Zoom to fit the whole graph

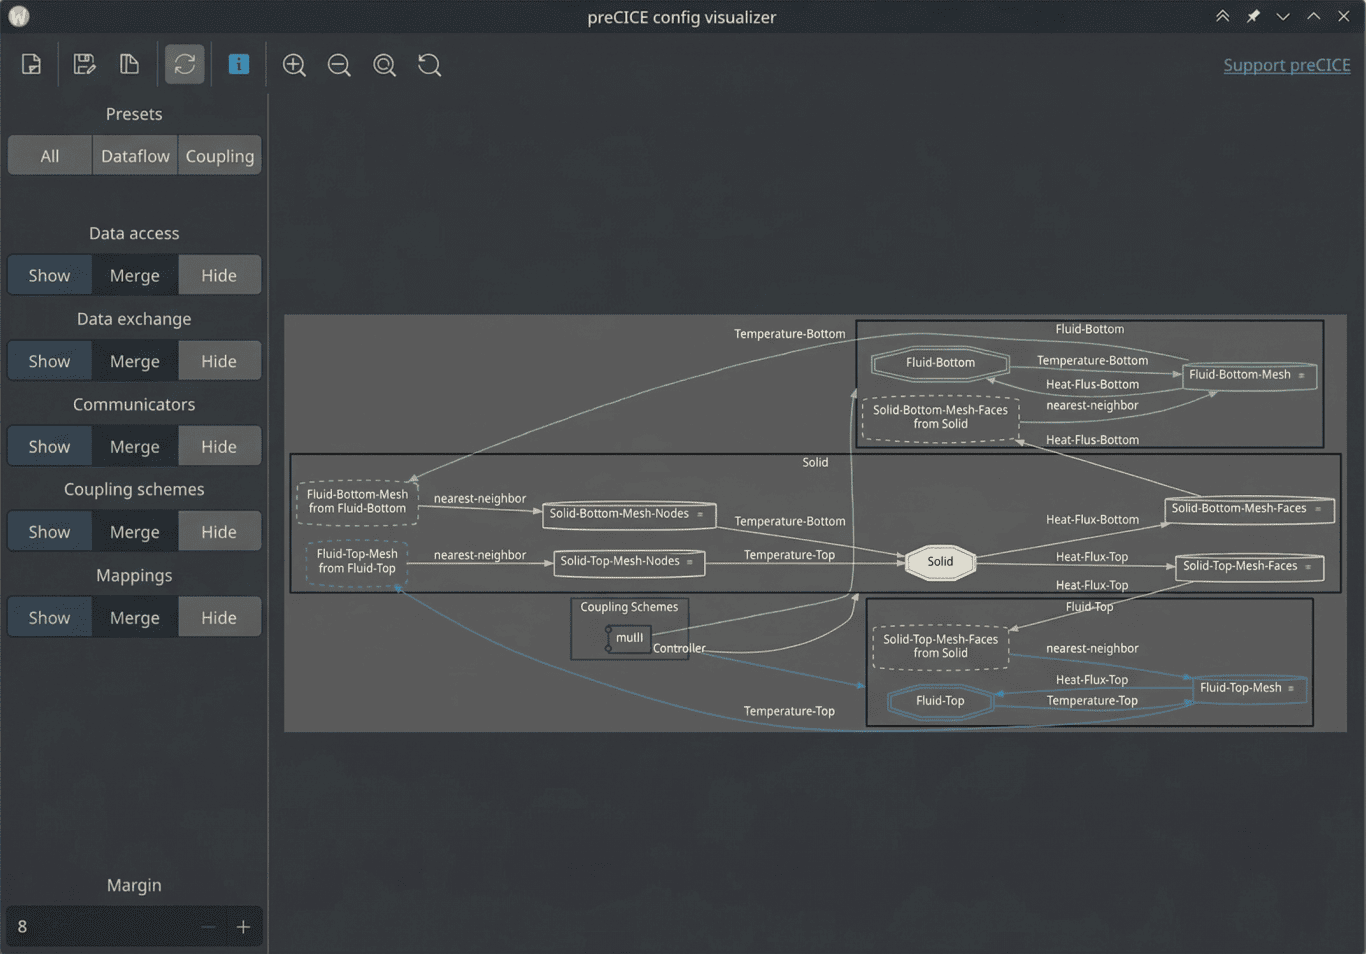tap(384, 64)
